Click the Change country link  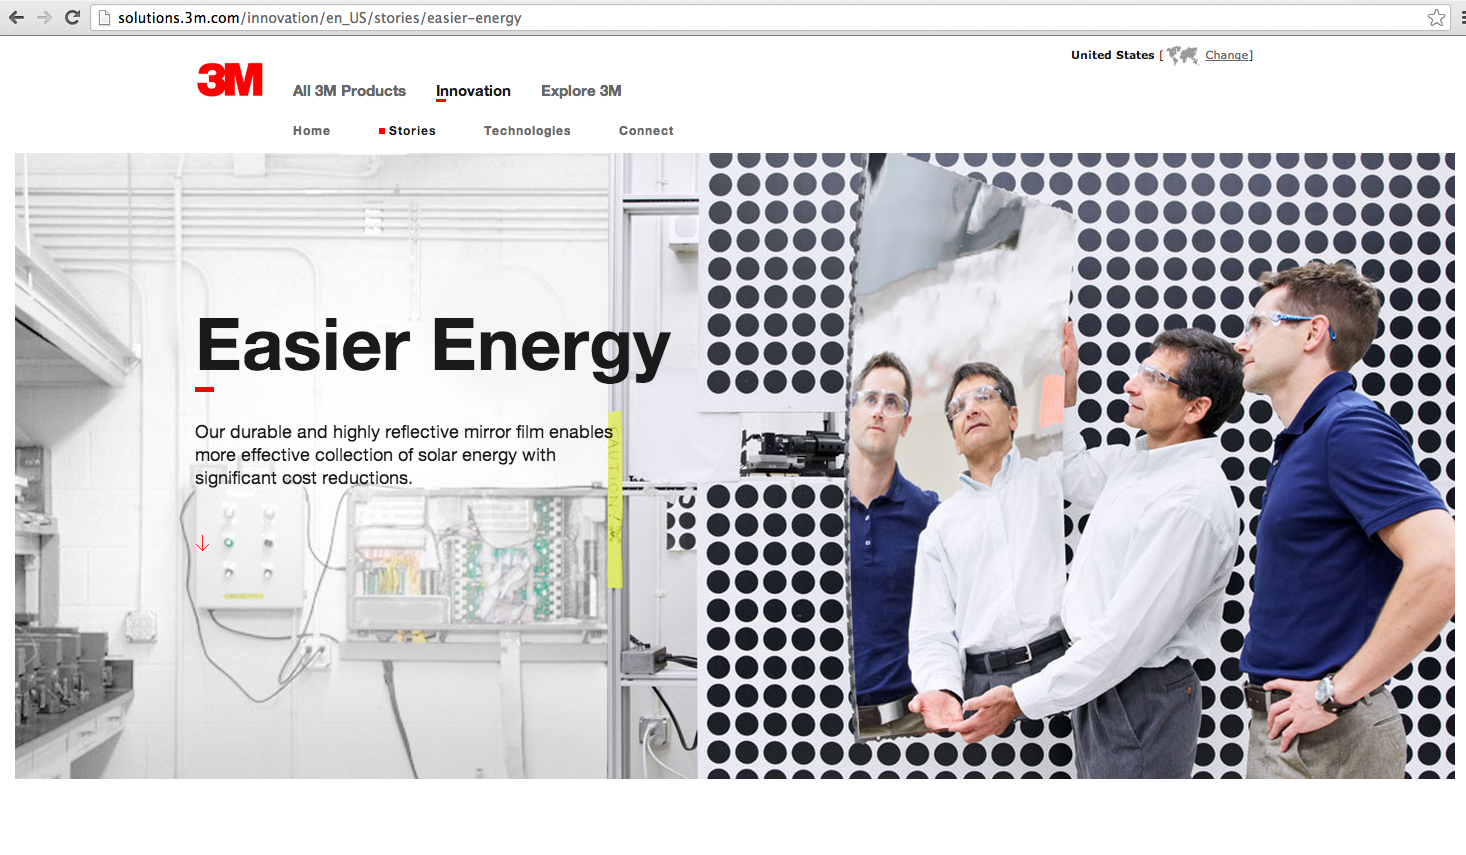(1227, 55)
